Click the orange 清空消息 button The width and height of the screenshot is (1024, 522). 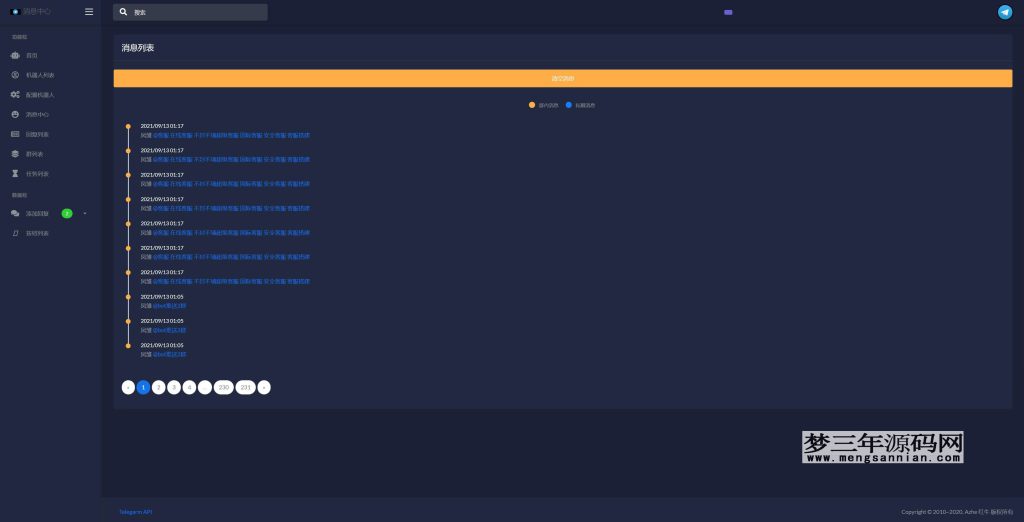pos(562,78)
